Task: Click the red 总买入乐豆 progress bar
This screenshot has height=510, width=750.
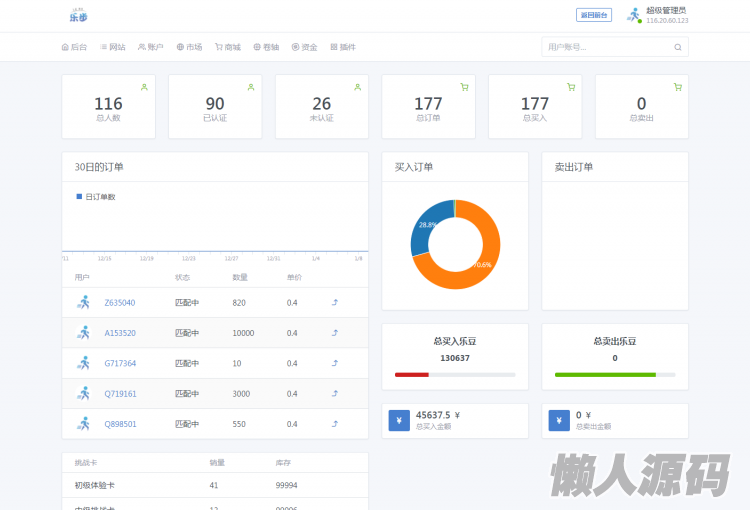Action: tap(412, 375)
